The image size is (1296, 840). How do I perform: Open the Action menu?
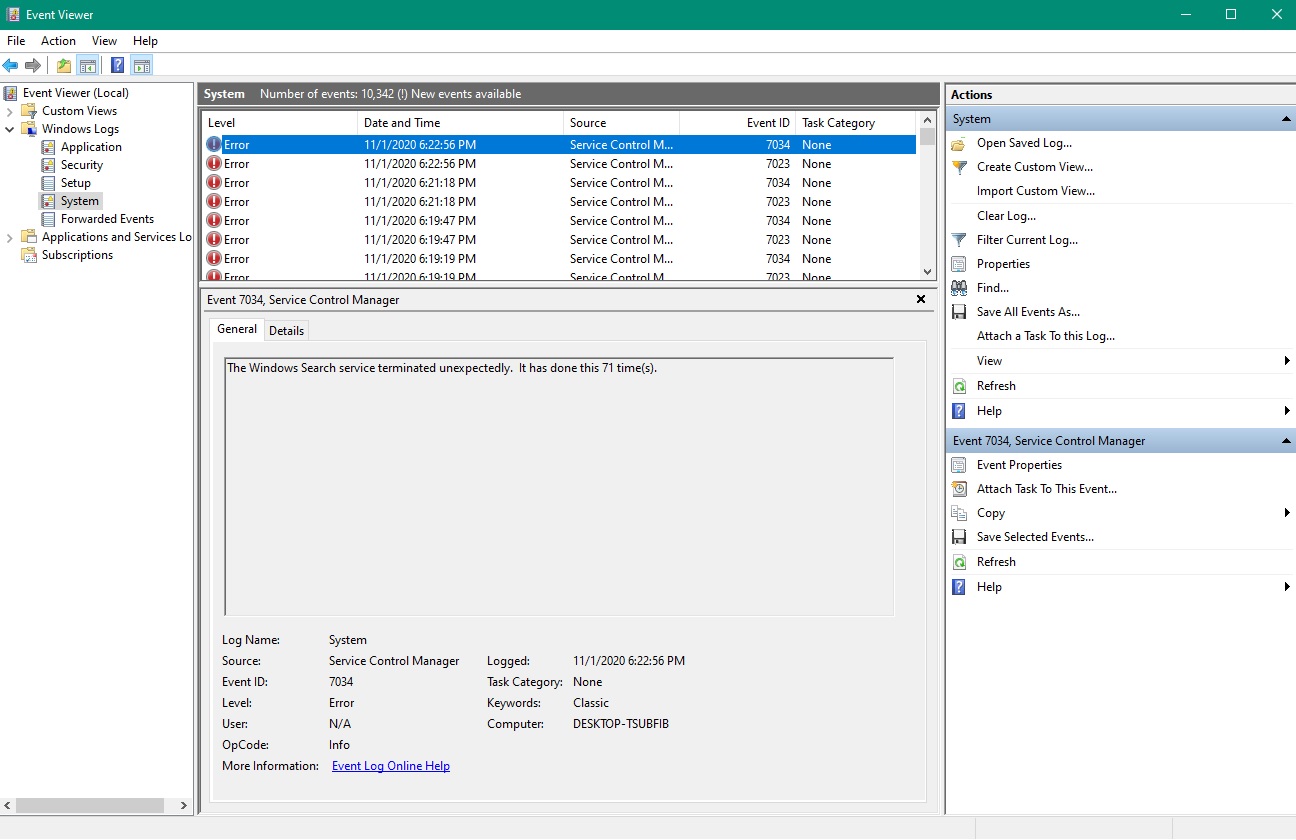[58, 41]
